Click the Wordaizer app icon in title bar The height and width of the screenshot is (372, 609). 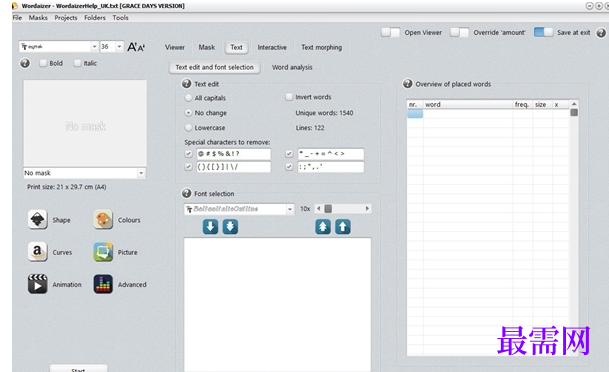click(x=15, y=6)
